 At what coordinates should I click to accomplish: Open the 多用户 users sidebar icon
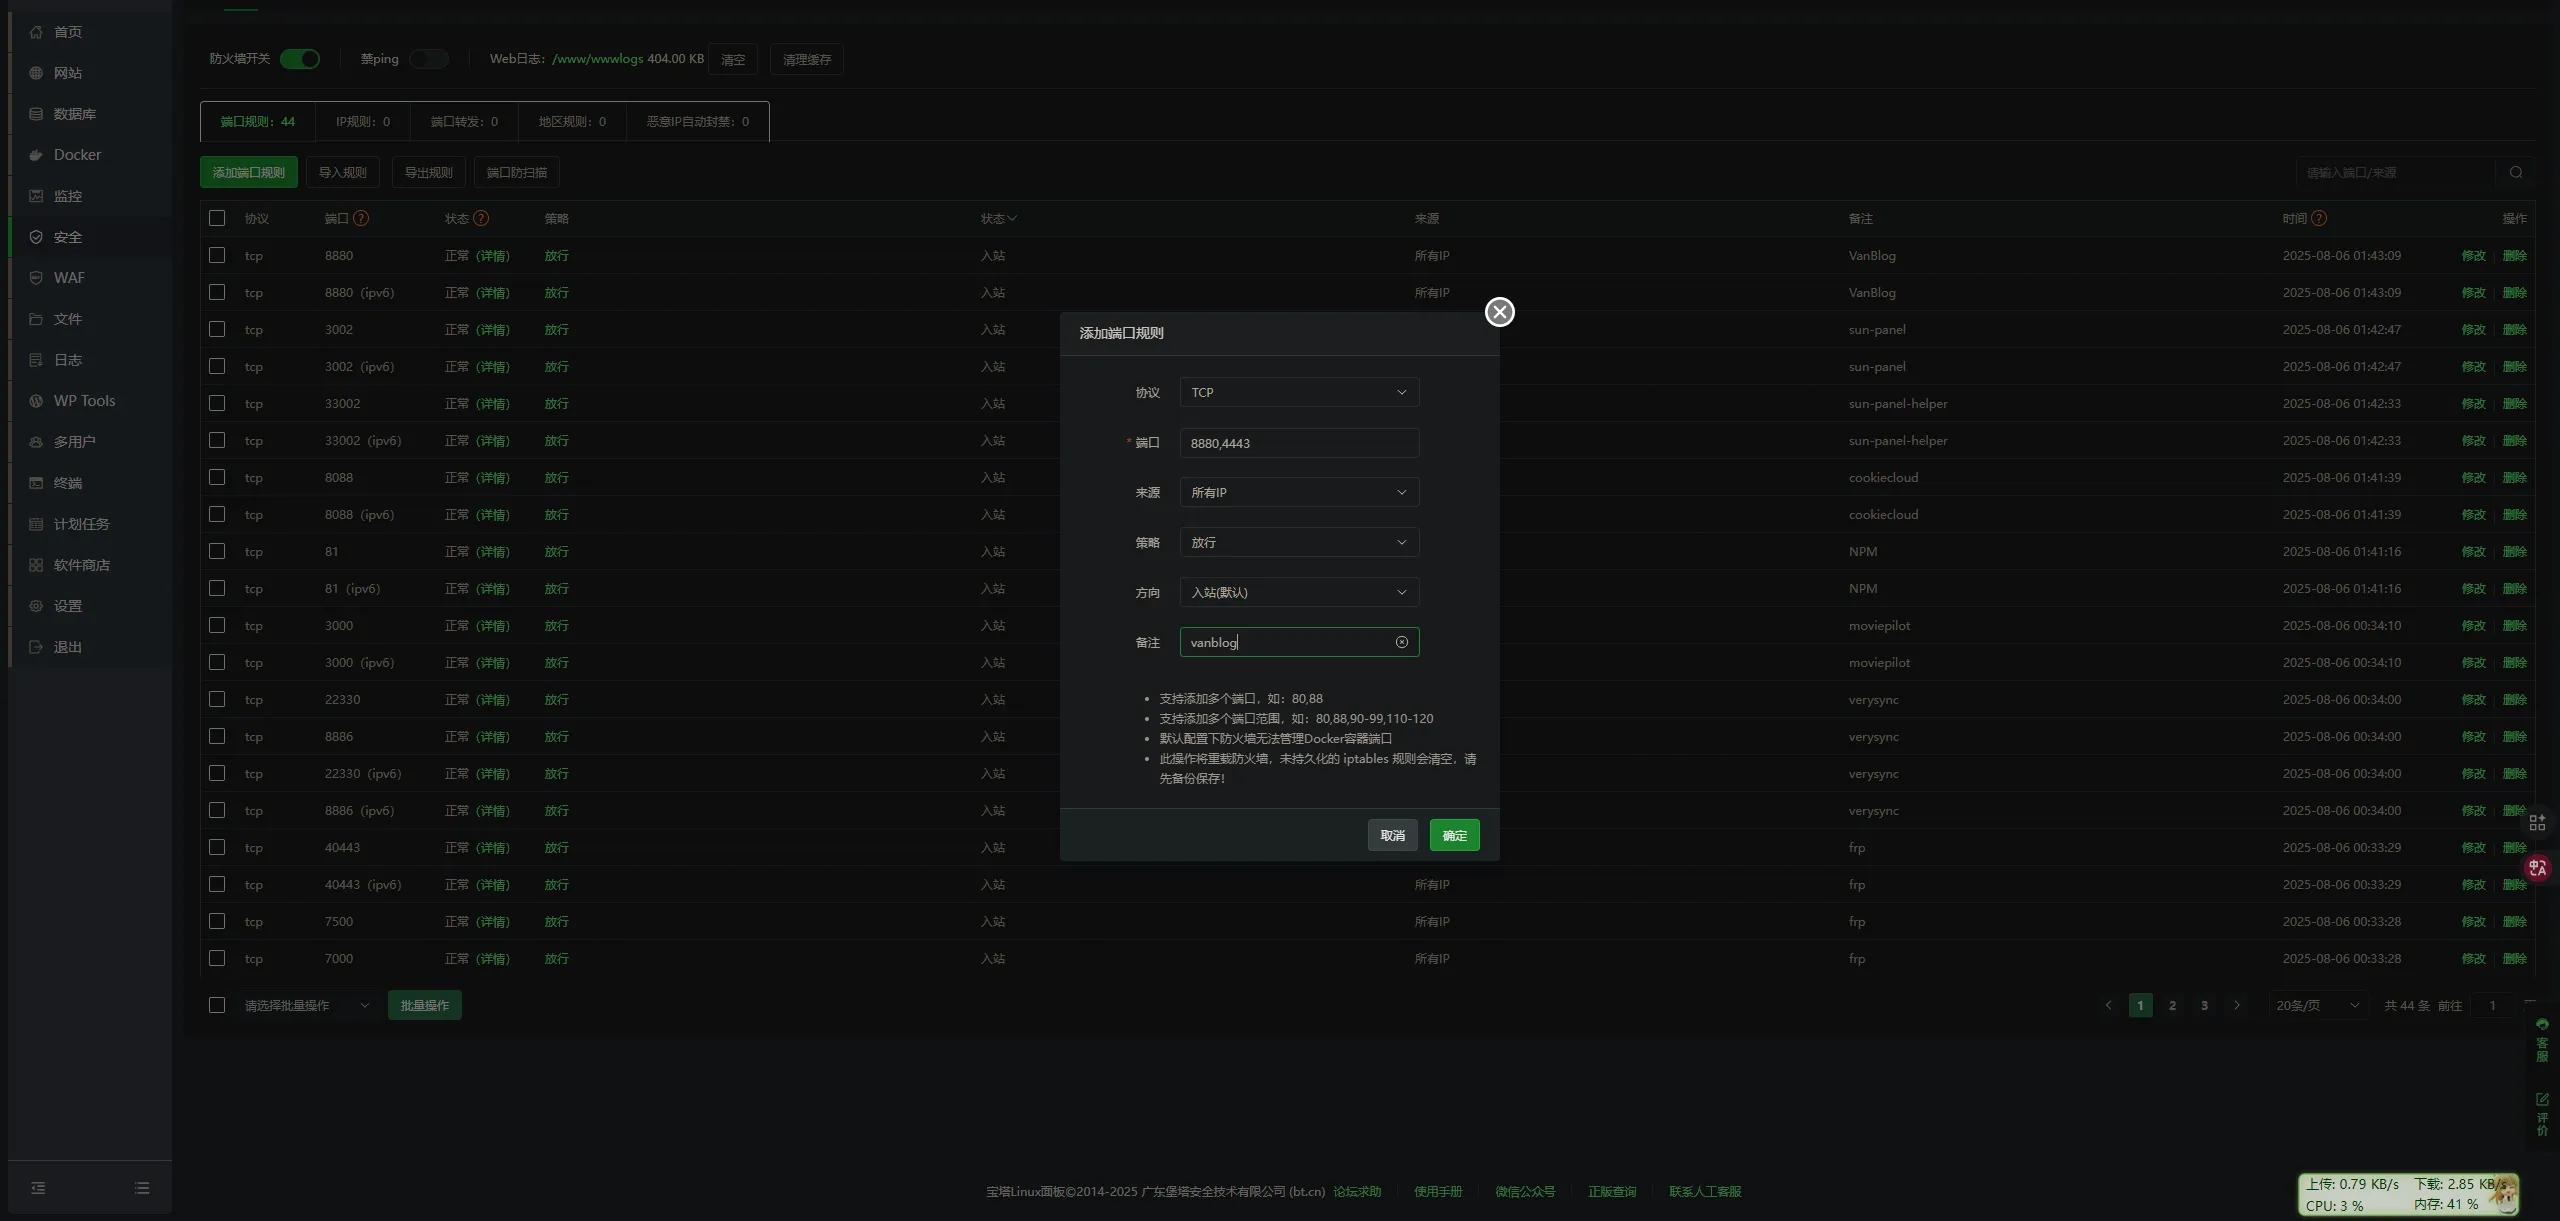(x=36, y=442)
